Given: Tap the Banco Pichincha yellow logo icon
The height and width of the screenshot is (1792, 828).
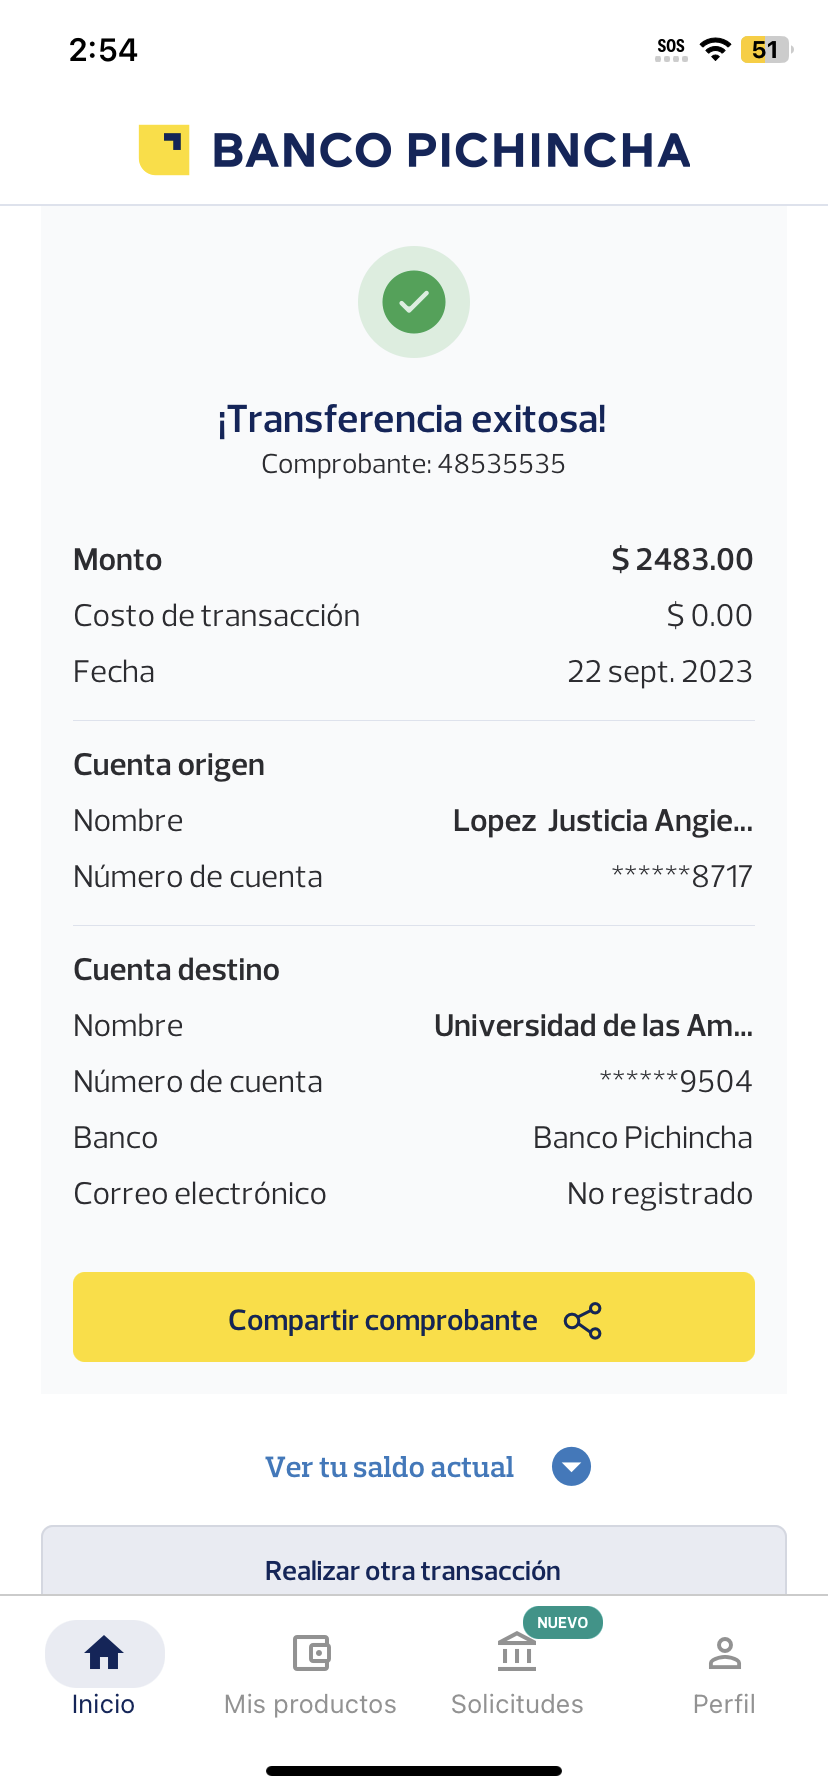Looking at the screenshot, I should pyautogui.click(x=164, y=150).
